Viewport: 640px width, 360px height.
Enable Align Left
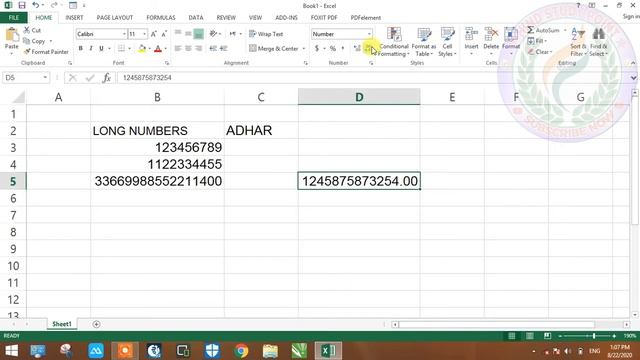point(178,49)
